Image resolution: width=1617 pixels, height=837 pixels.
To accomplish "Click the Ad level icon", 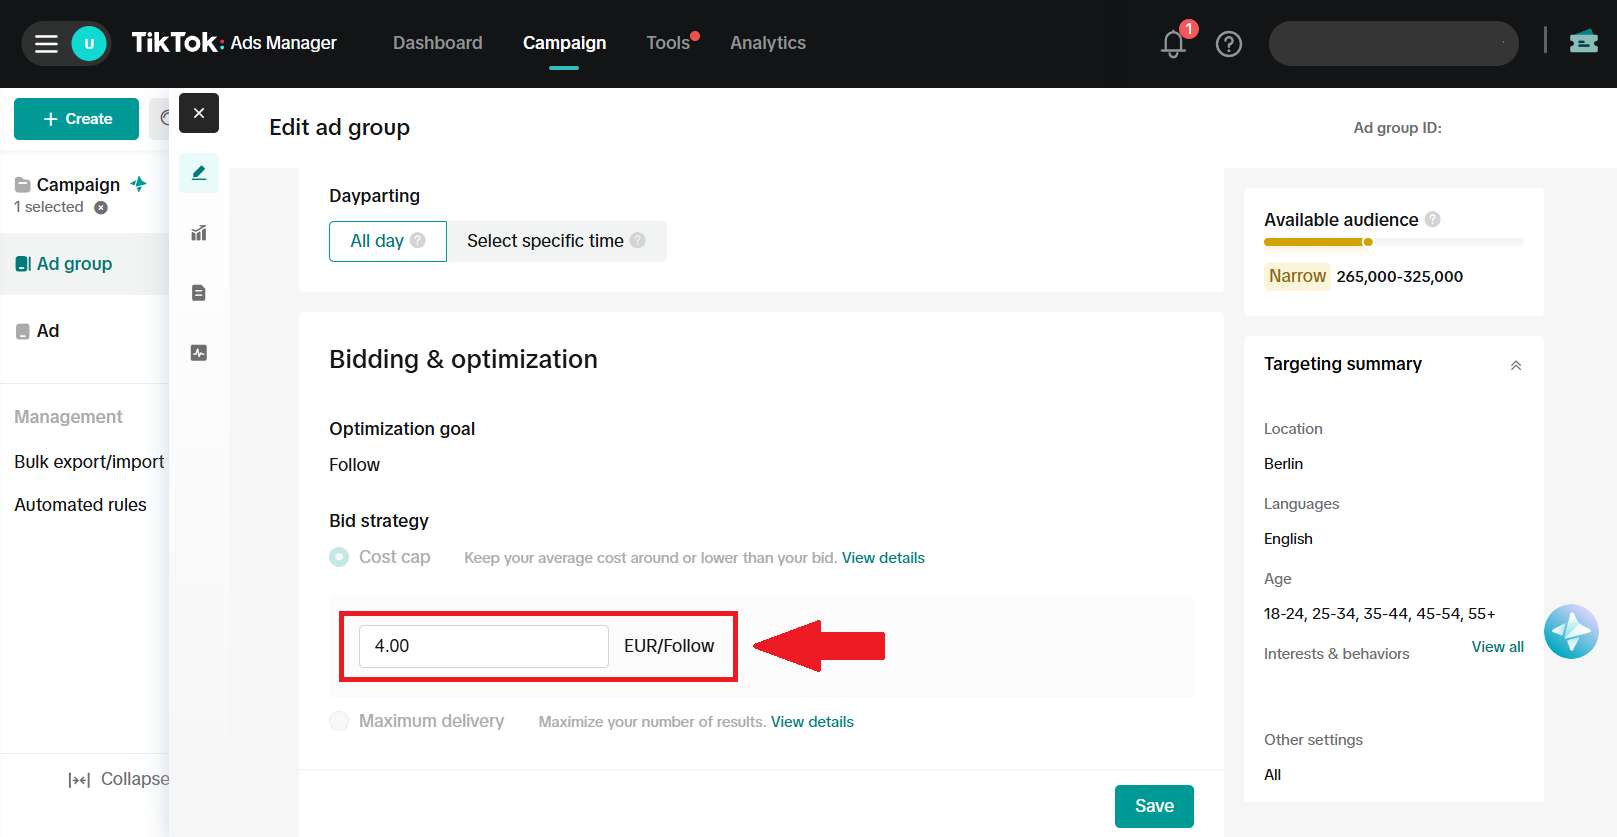I will tap(23, 331).
